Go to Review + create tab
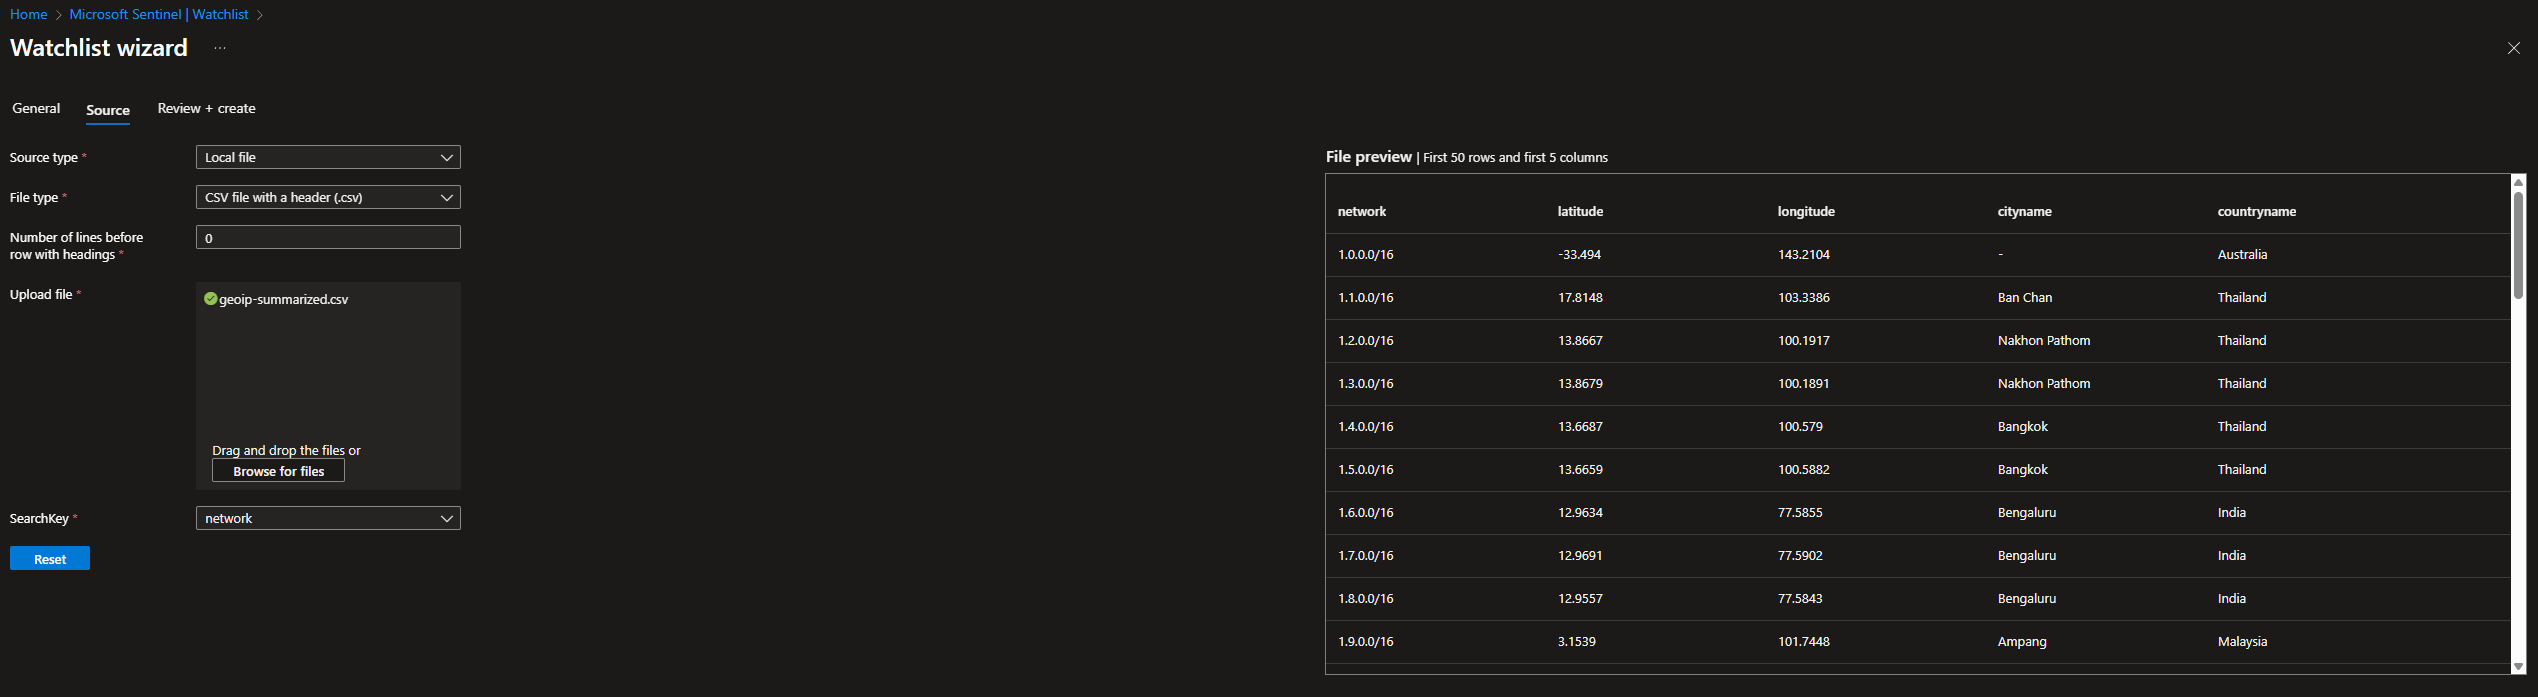Viewport: 2538px width, 697px height. pos(206,108)
